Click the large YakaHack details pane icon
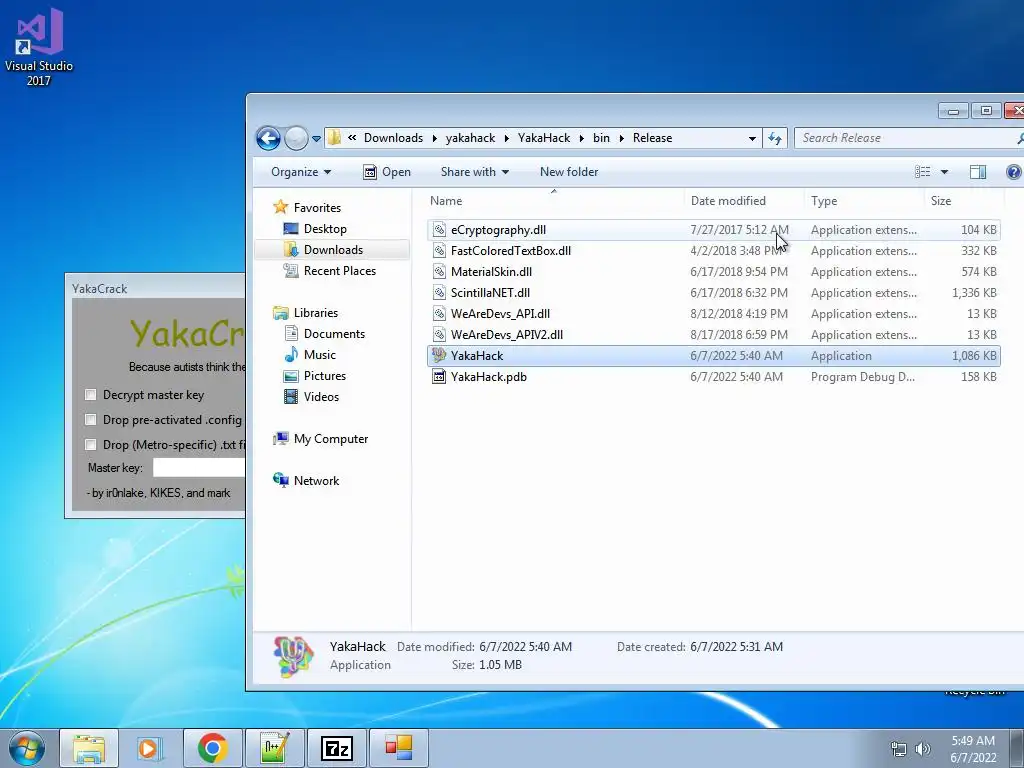 coord(293,656)
